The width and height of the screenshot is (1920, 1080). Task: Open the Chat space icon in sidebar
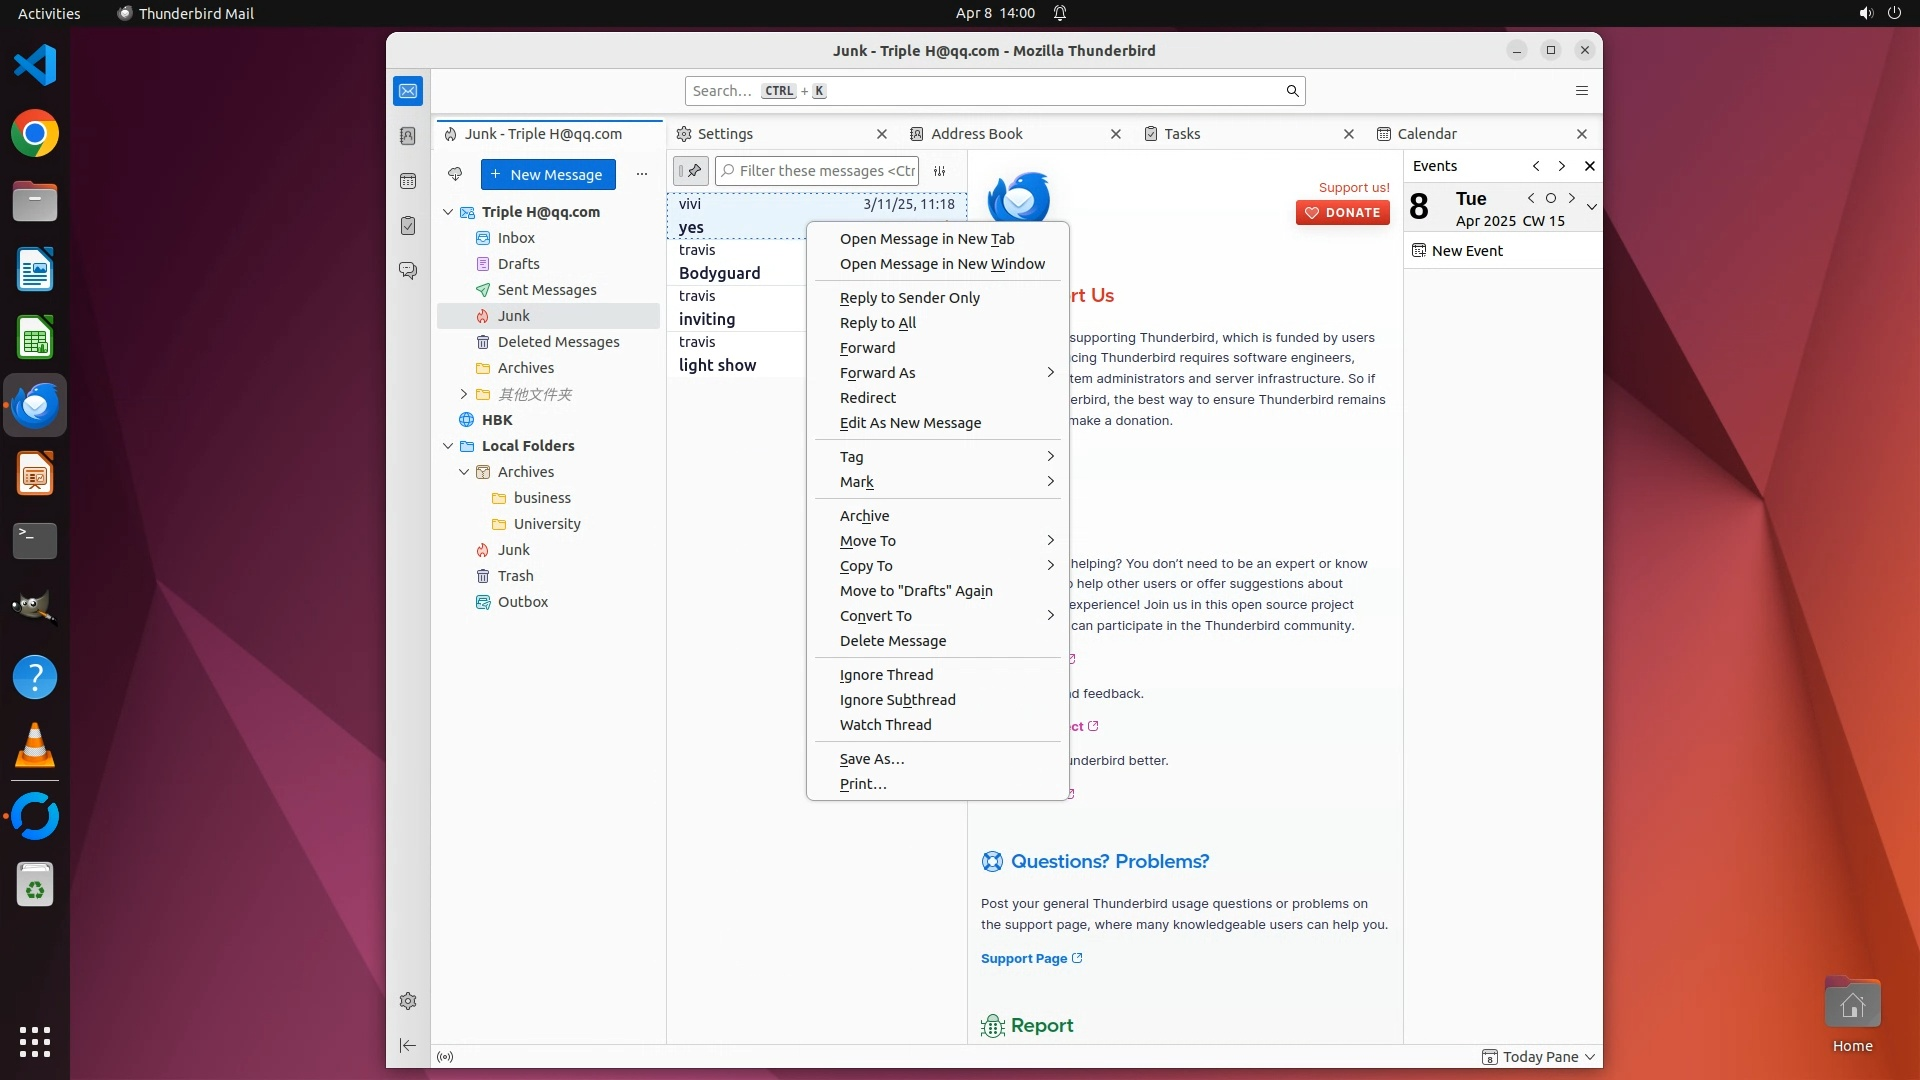coord(408,271)
